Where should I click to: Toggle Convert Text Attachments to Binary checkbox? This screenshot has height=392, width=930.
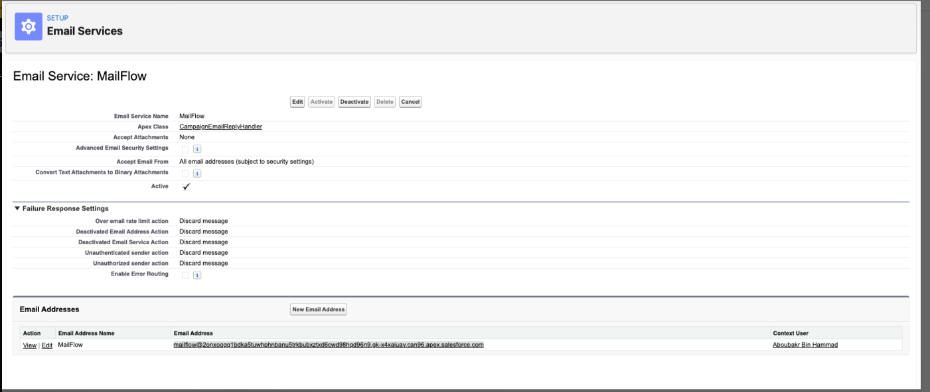pyautogui.click(x=186, y=174)
